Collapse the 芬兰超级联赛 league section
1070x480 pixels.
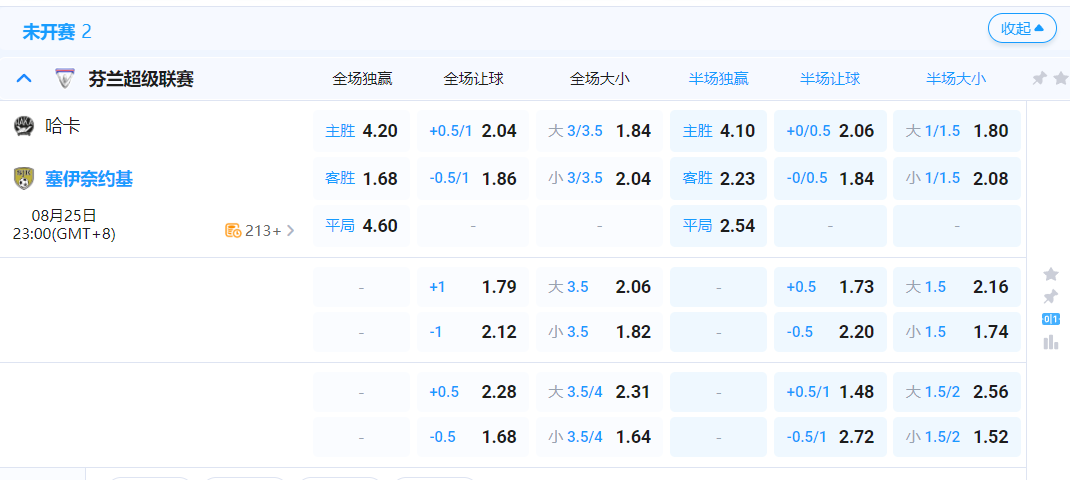(25, 79)
